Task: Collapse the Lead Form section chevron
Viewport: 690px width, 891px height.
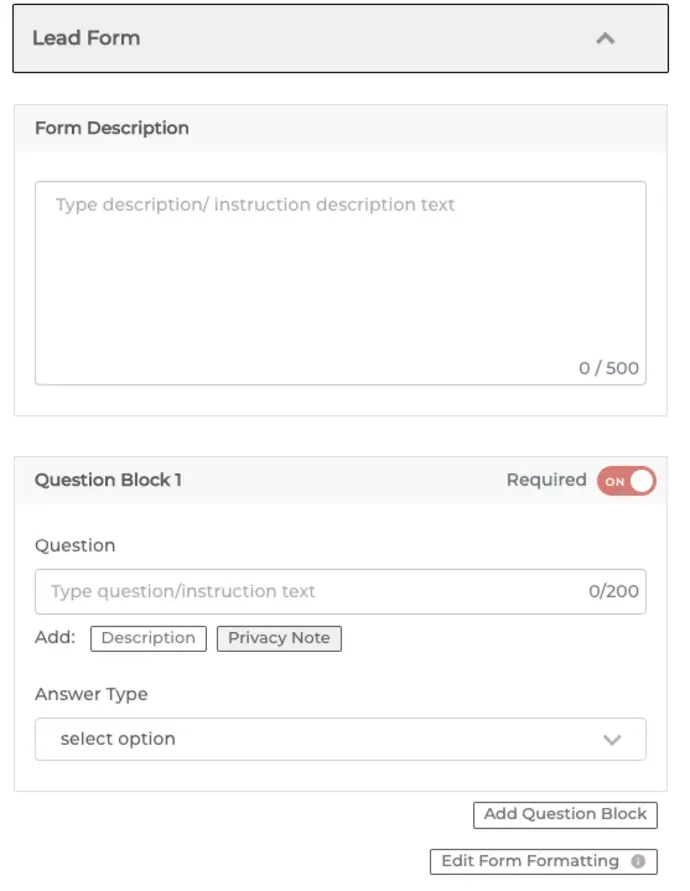Action: tap(605, 39)
